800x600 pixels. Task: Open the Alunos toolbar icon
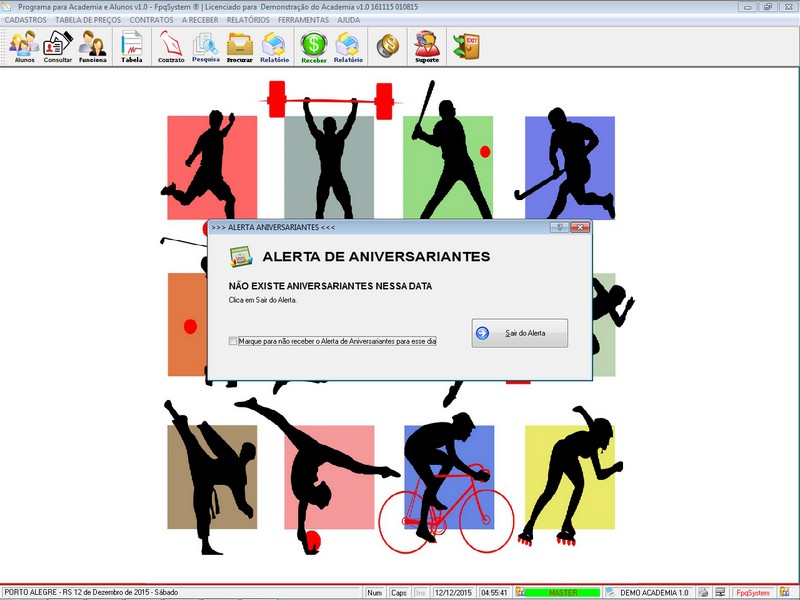pyautogui.click(x=24, y=46)
